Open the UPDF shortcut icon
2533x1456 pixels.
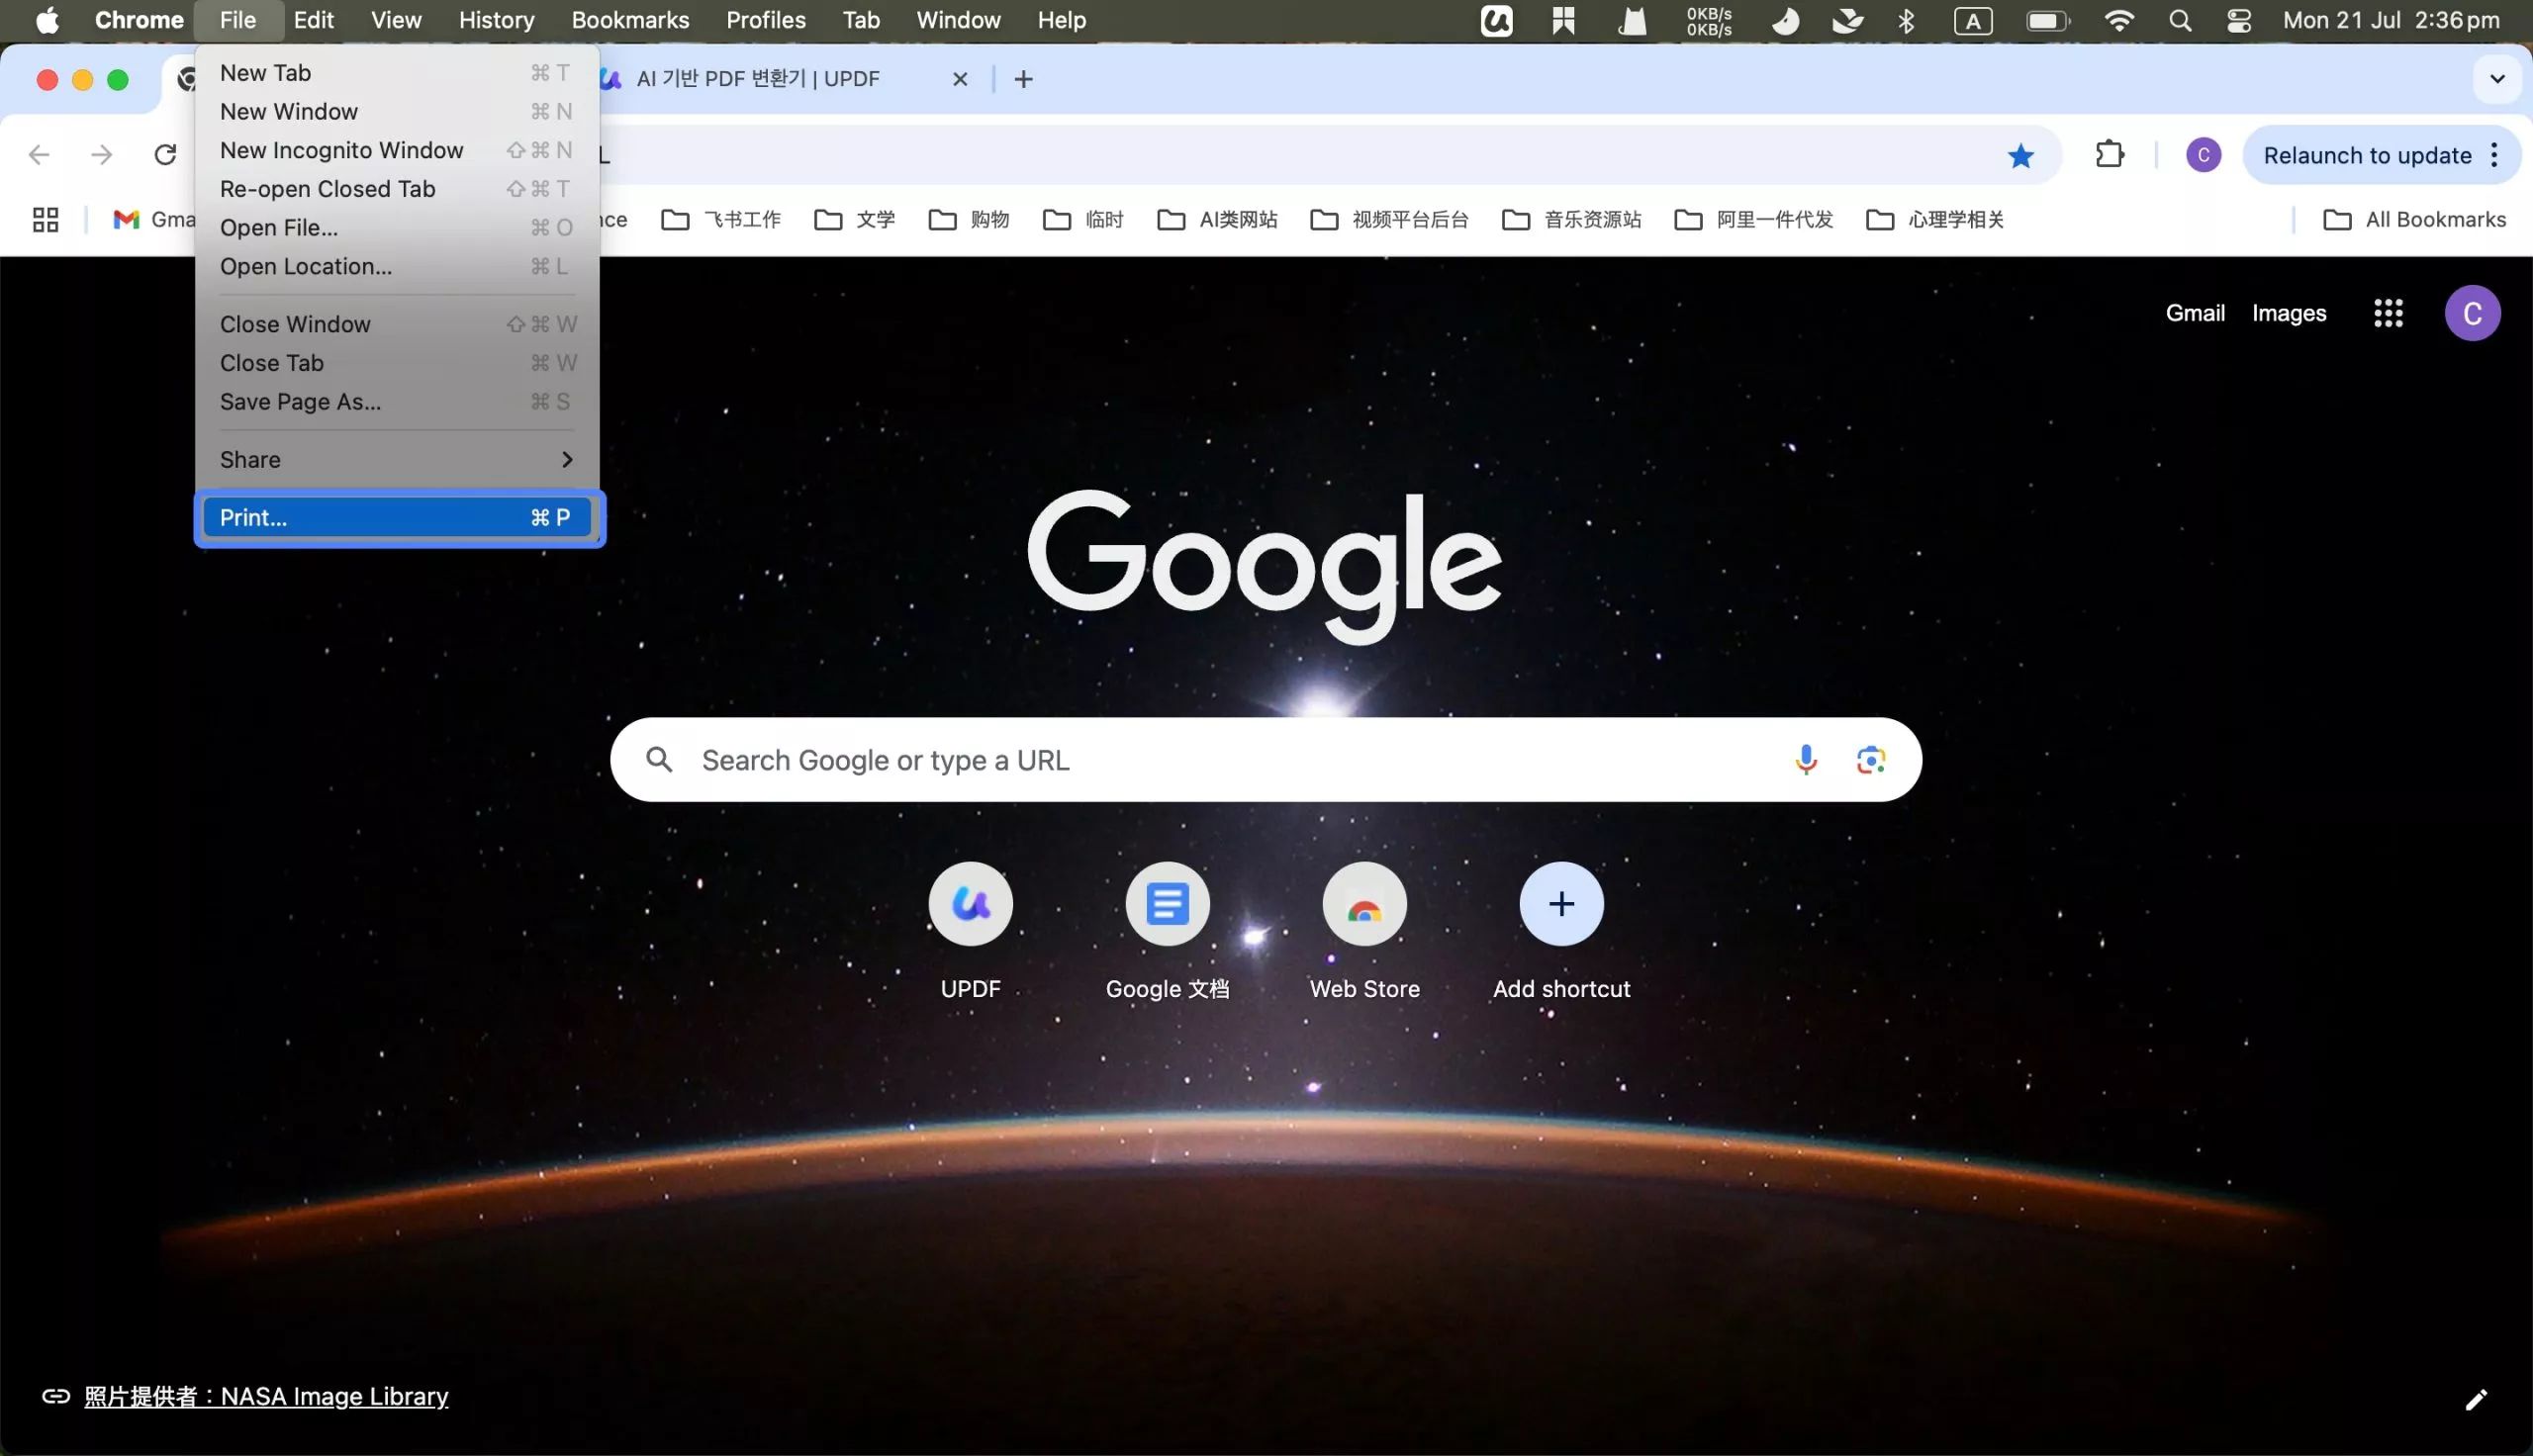970,904
